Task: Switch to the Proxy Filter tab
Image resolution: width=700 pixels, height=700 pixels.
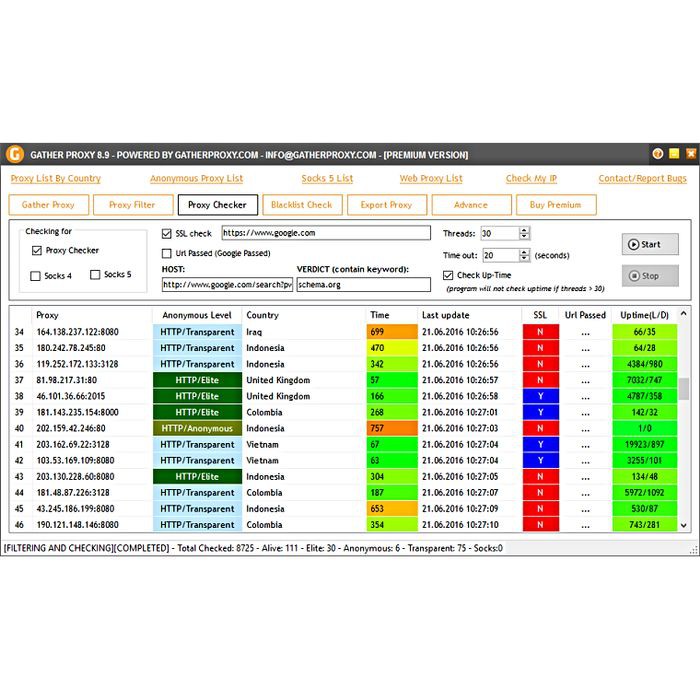Action: 132,205
